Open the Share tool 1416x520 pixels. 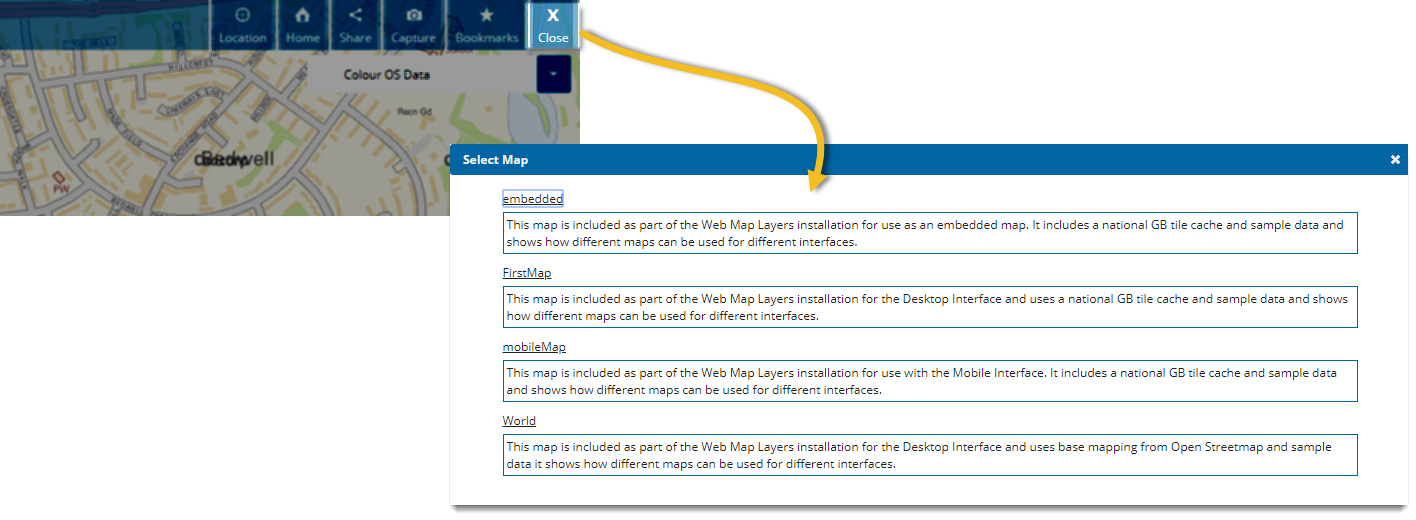(355, 25)
